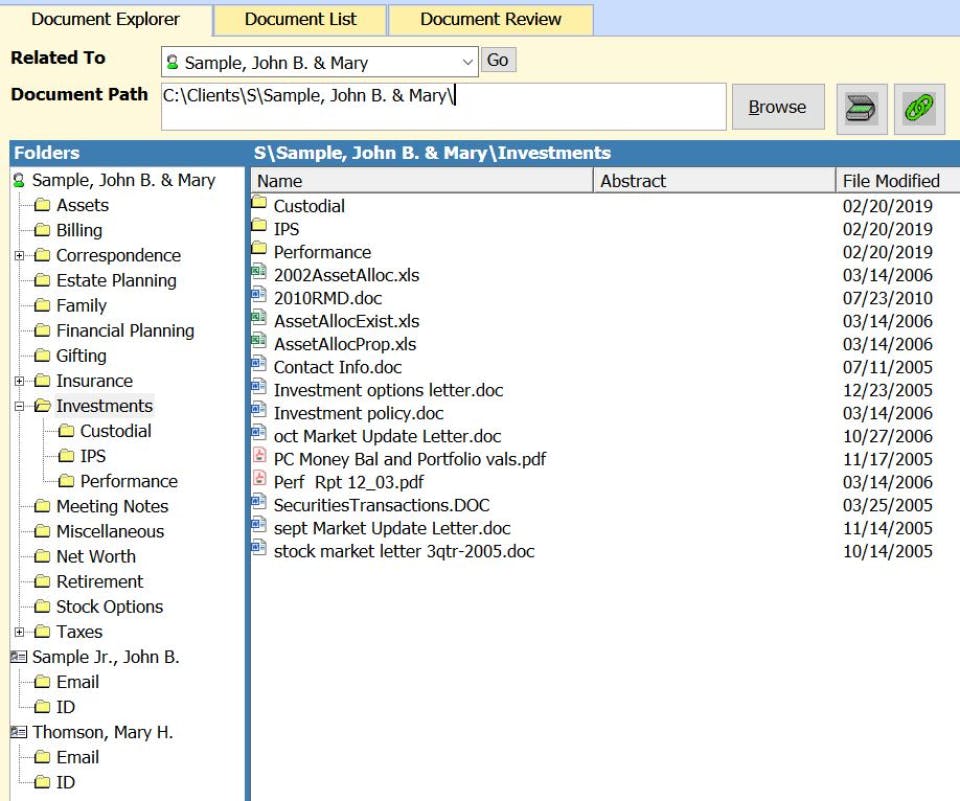Click the Excel icon of 2002AssetAlloc.xls

(x=259, y=271)
